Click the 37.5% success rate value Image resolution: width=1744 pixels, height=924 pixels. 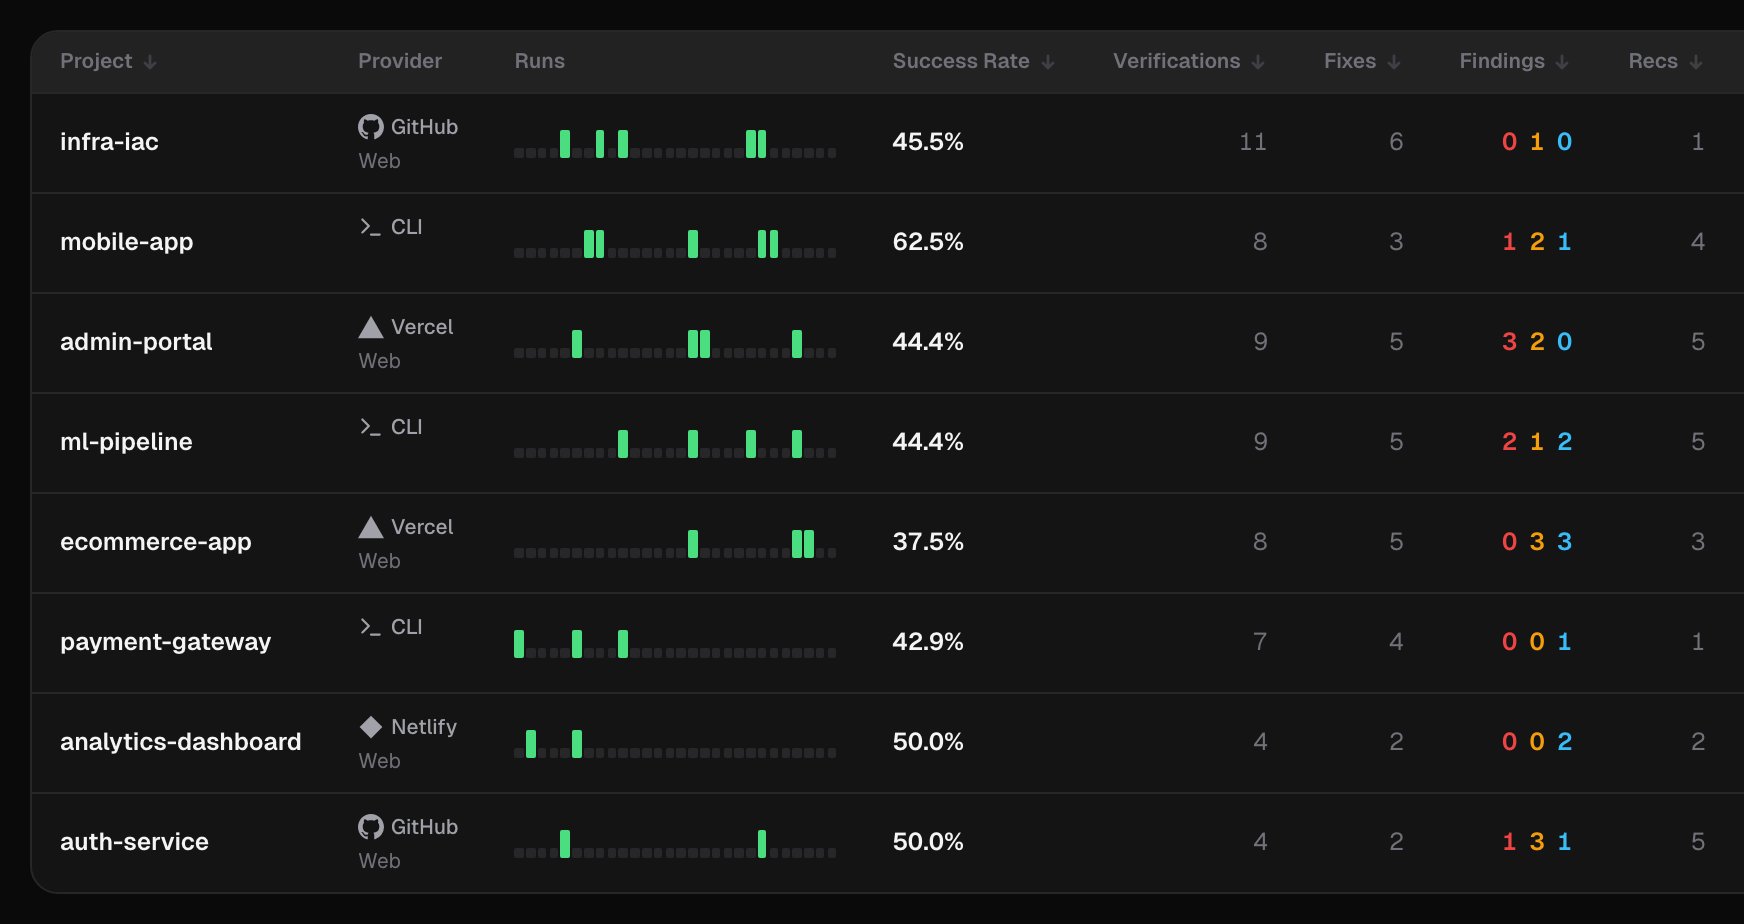928,542
